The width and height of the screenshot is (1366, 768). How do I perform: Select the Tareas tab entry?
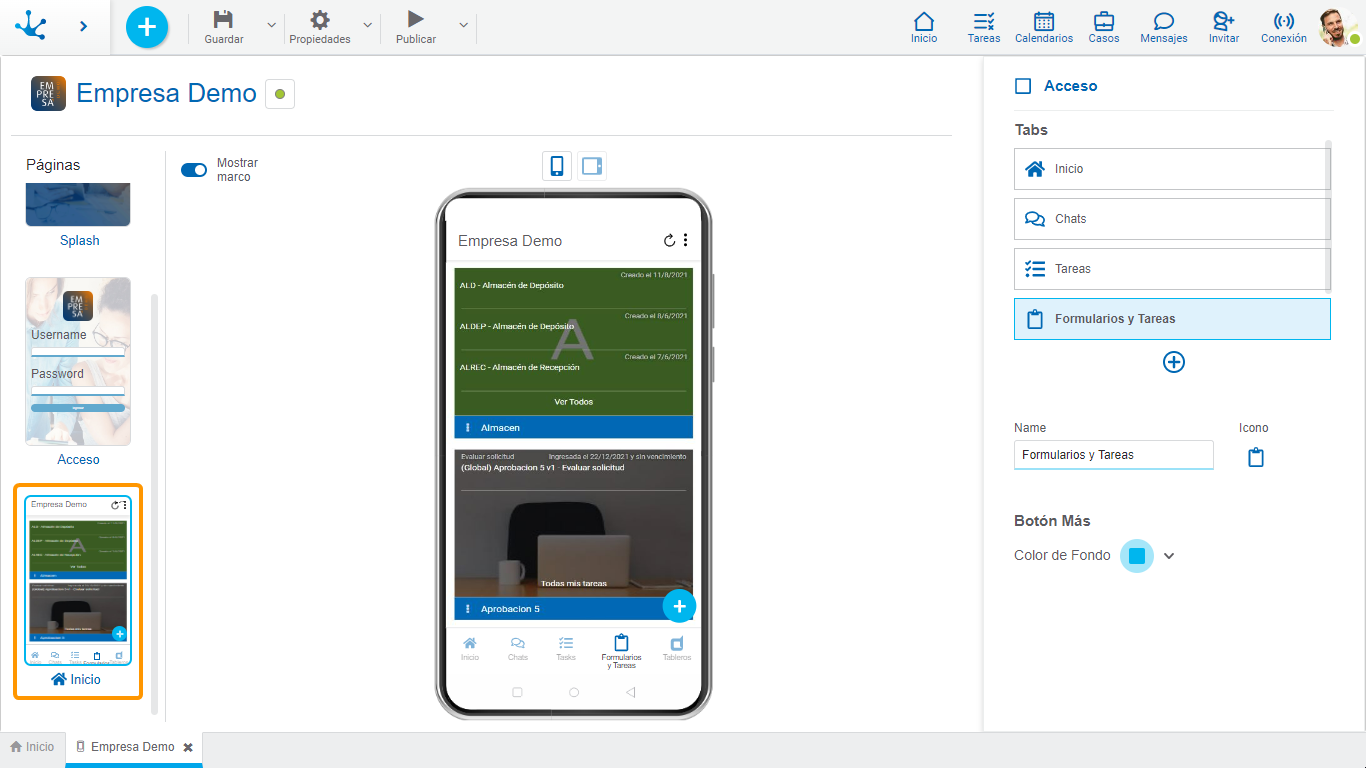pyautogui.click(x=1172, y=269)
